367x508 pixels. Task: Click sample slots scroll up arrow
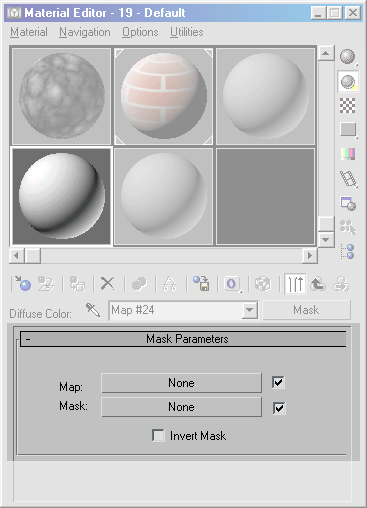coord(326,53)
